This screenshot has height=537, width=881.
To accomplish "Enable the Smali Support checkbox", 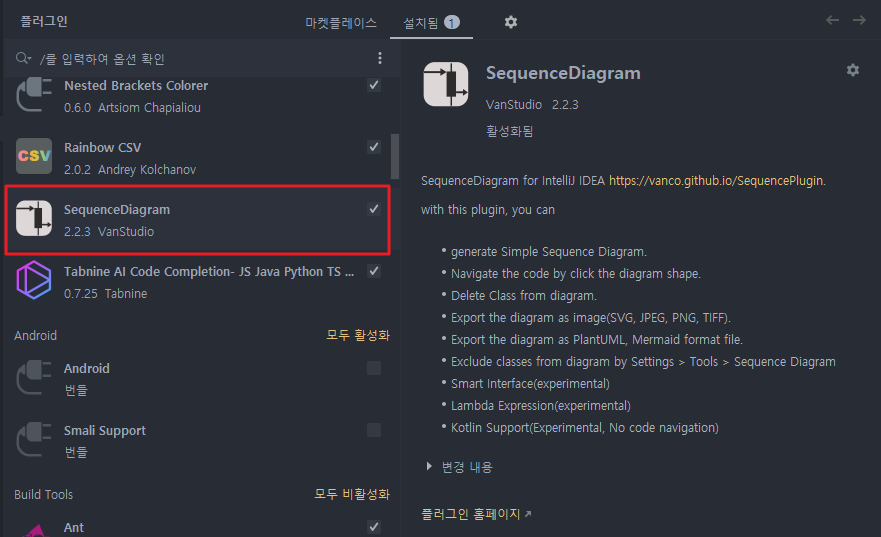I will [374, 430].
